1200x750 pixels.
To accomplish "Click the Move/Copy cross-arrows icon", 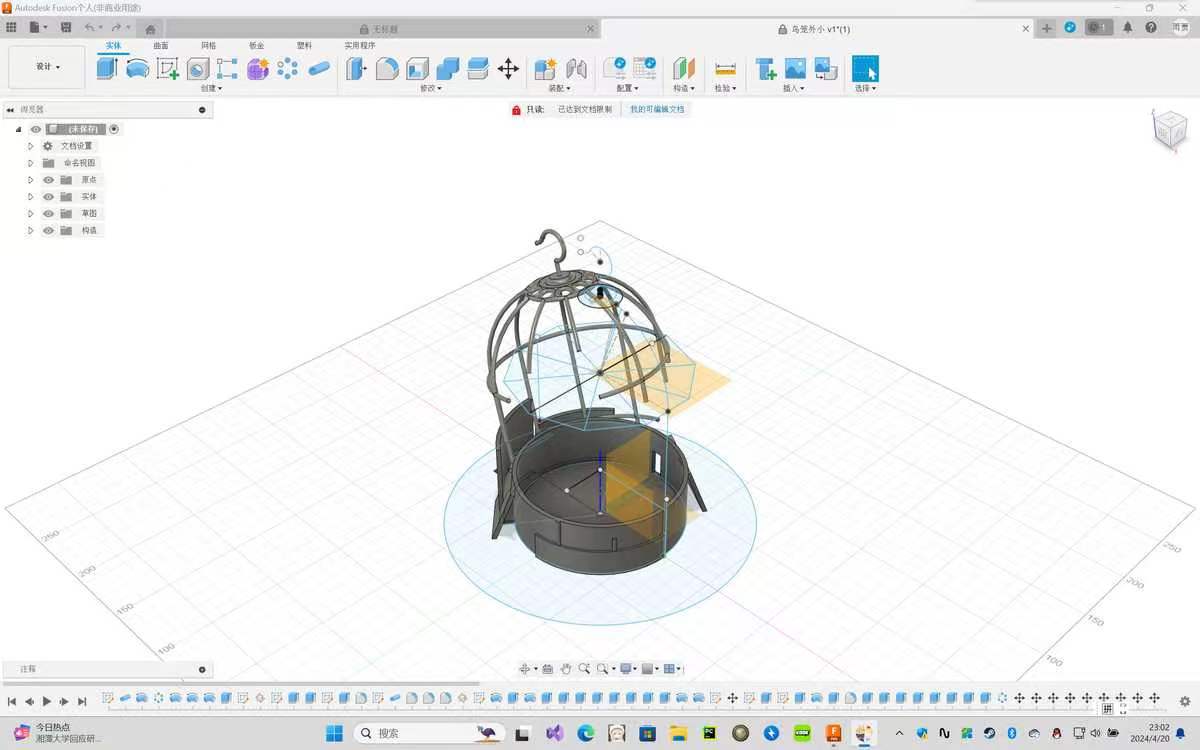I will coord(508,68).
